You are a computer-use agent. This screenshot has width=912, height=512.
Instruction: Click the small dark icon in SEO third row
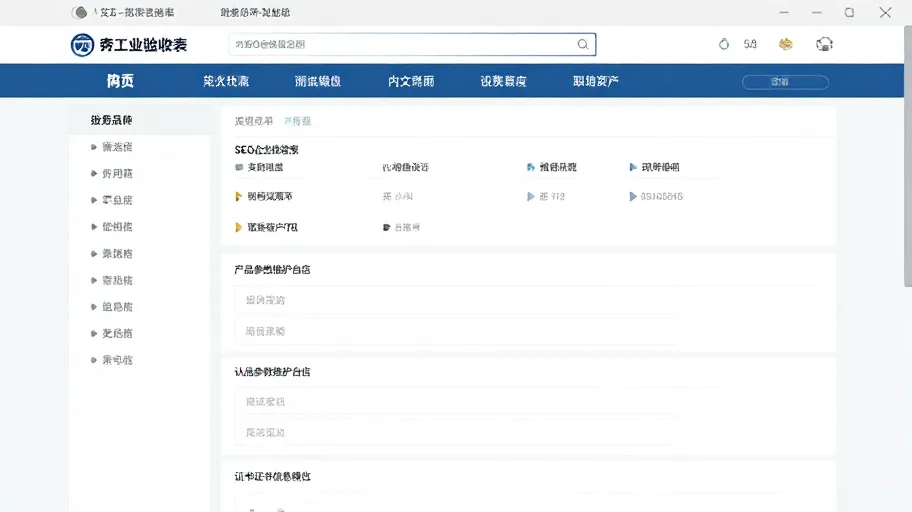386,227
